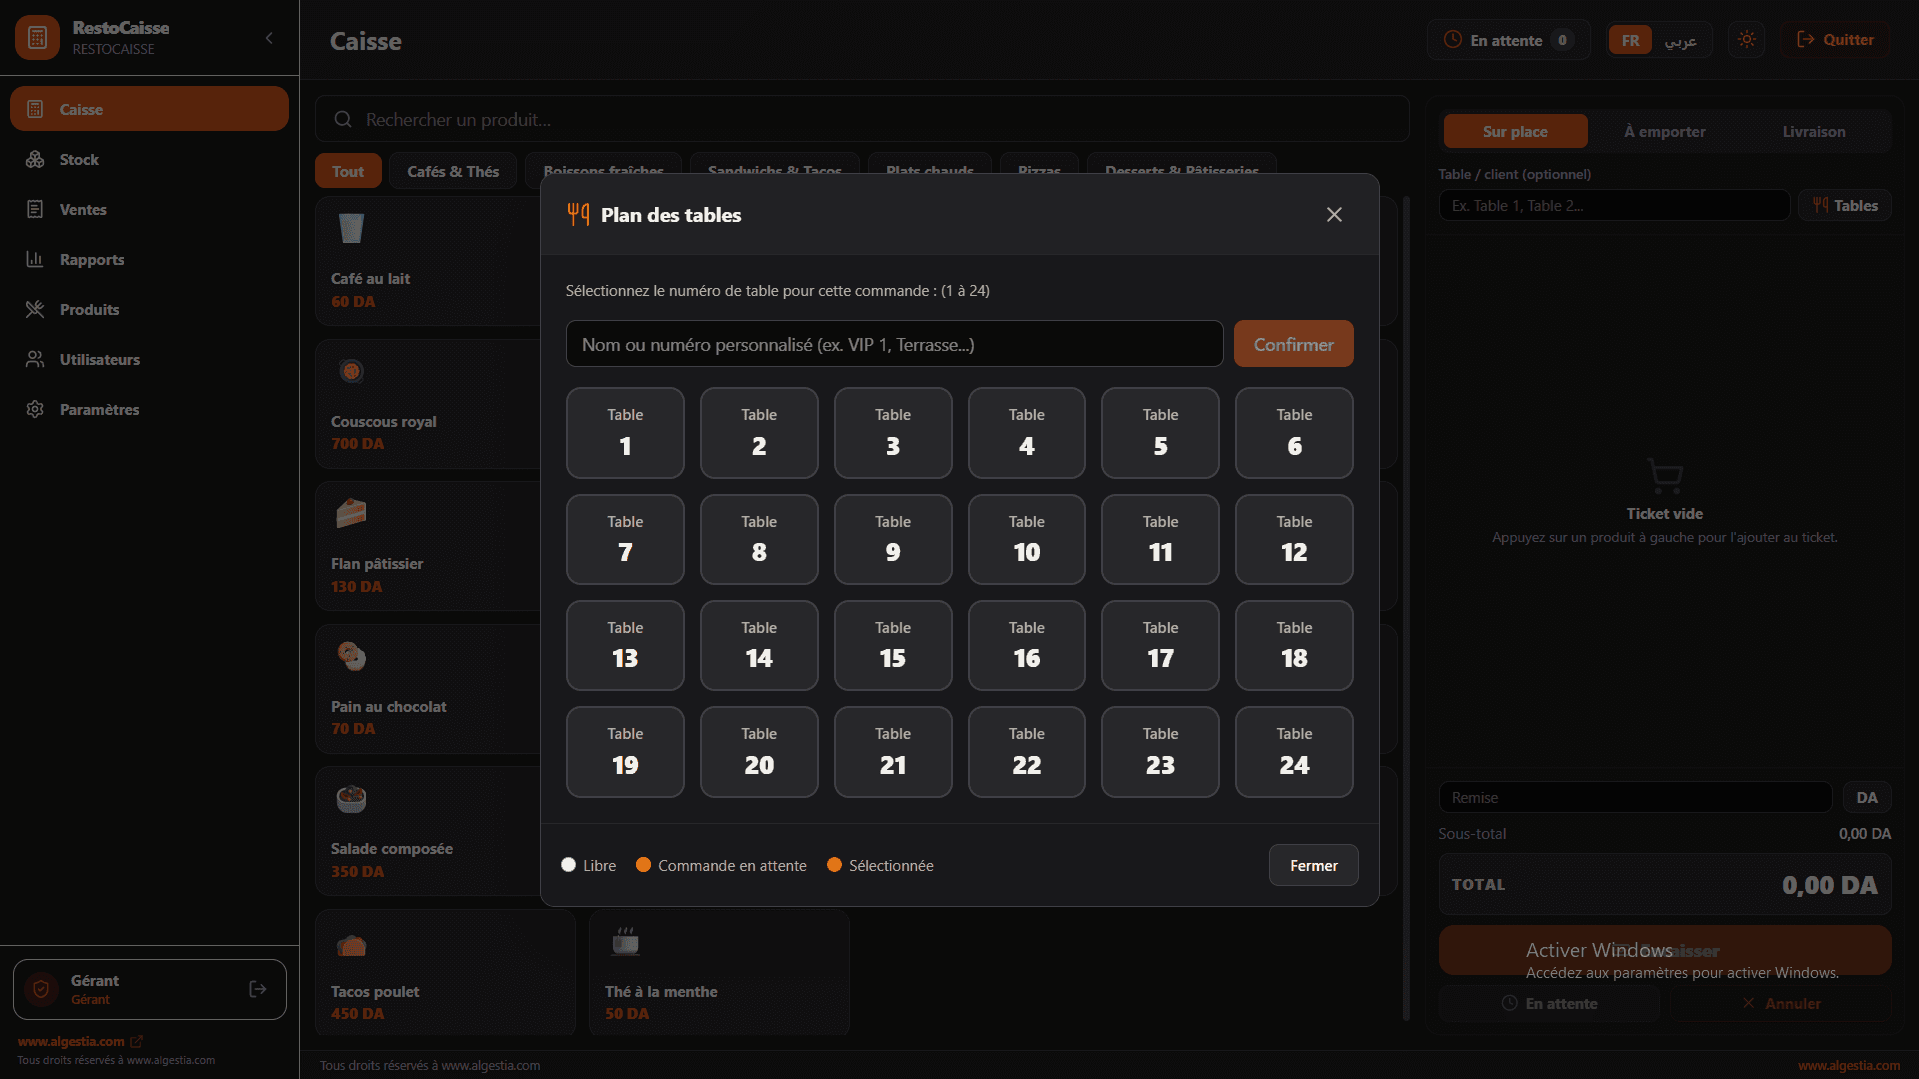The image size is (1919, 1079).
Task: Add Tacos poulet to the ticket
Action: pyautogui.click(x=445, y=972)
